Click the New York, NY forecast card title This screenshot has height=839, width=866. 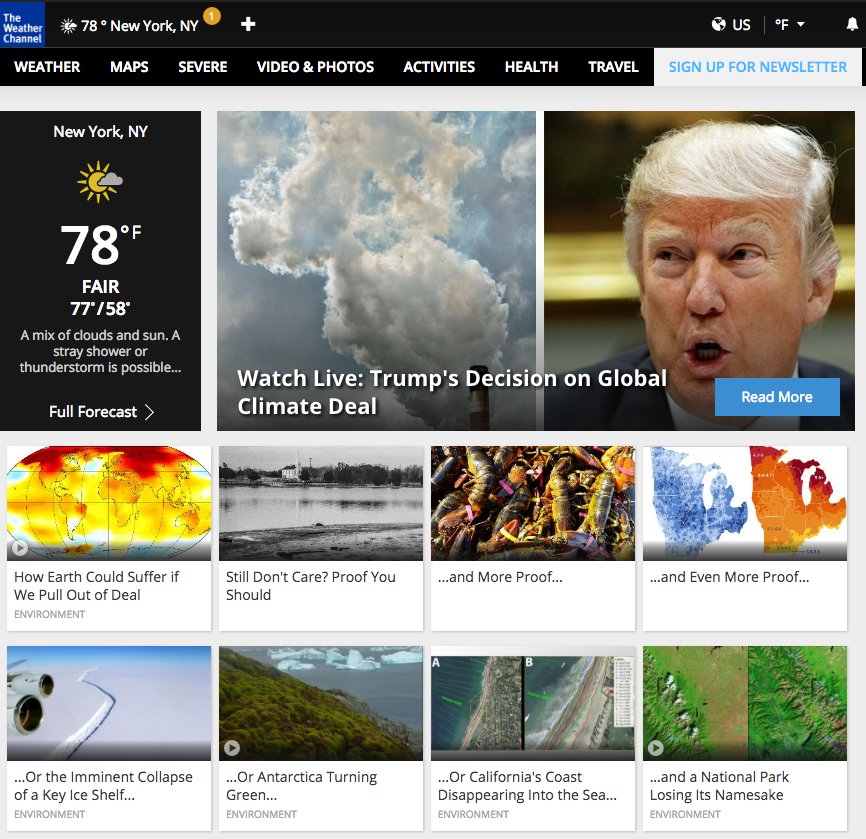(x=101, y=131)
